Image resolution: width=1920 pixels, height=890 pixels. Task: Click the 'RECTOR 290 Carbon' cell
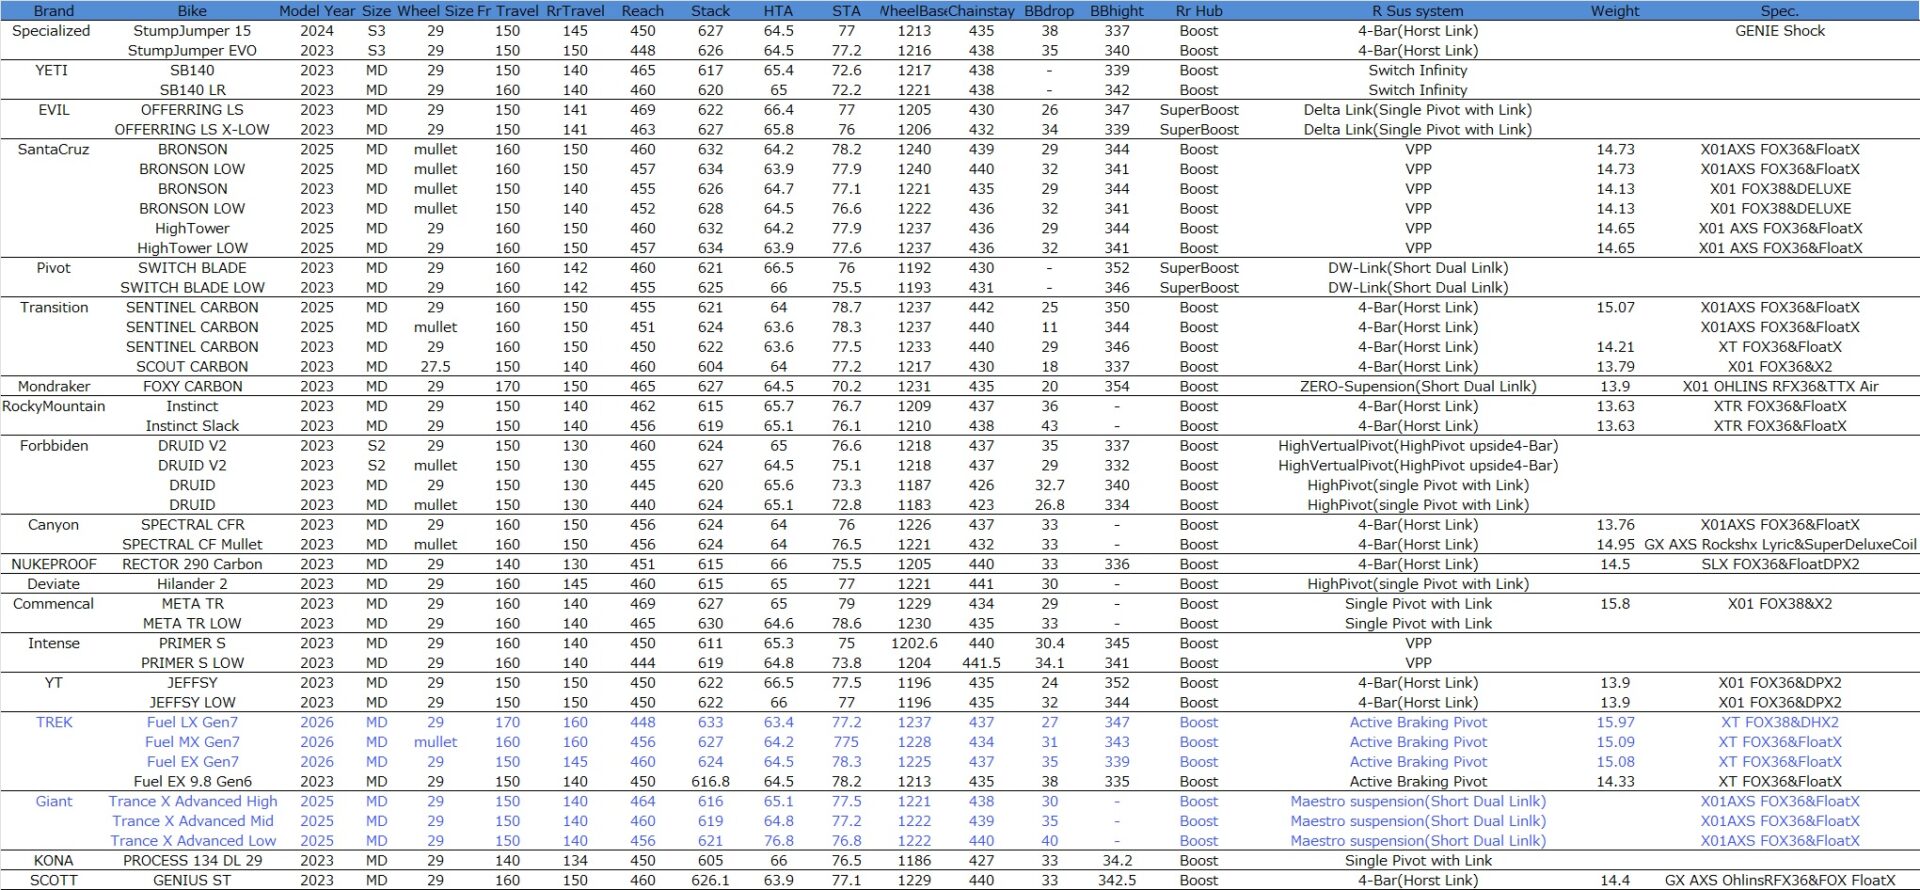click(192, 564)
